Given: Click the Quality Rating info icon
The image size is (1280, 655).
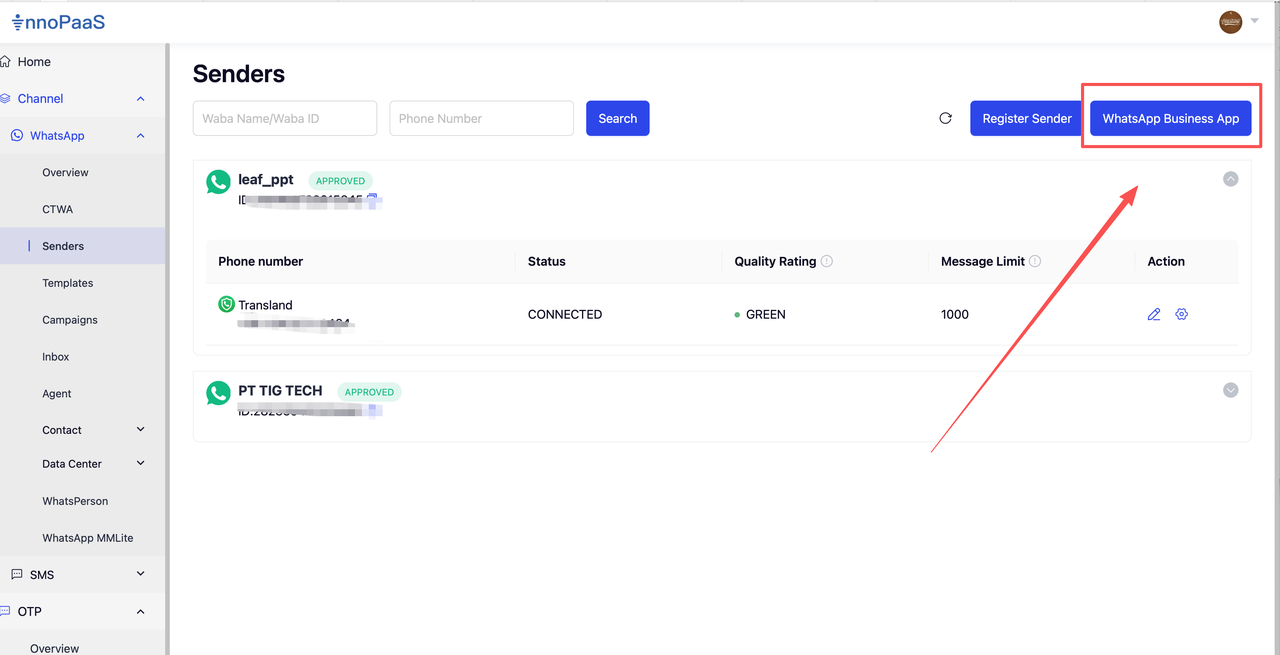Looking at the screenshot, I should [827, 261].
